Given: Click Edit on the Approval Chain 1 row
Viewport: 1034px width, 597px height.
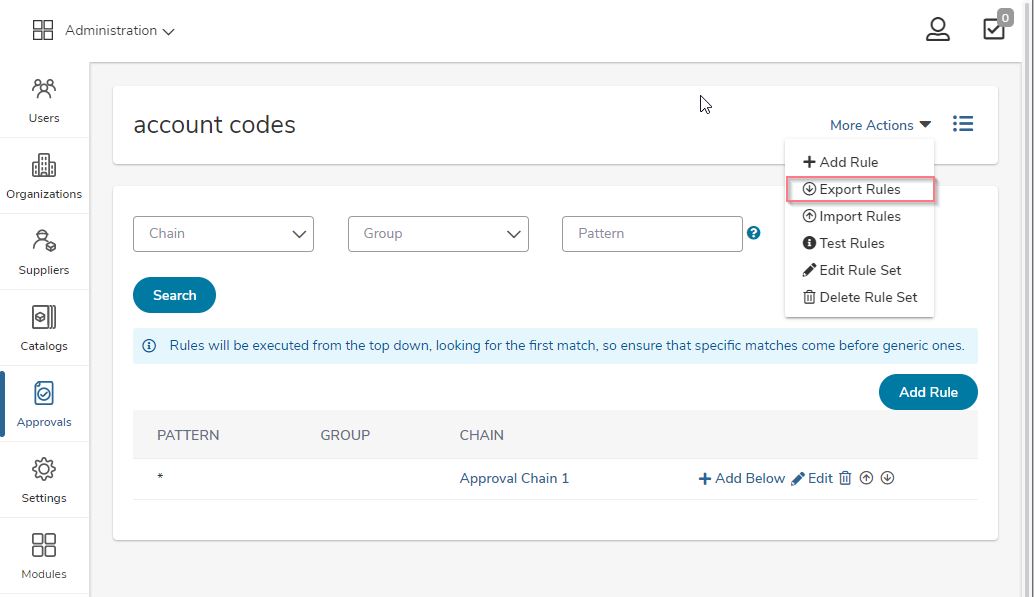Looking at the screenshot, I should point(812,478).
